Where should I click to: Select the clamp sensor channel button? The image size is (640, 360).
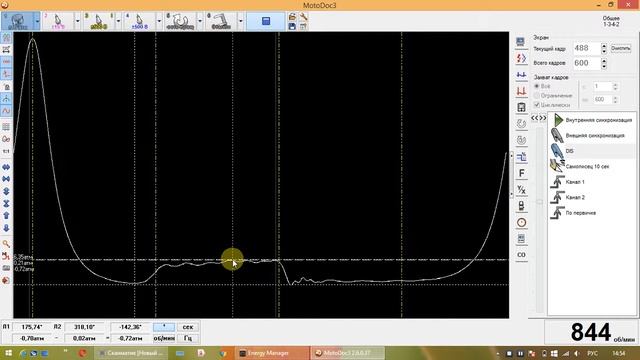click(221, 21)
